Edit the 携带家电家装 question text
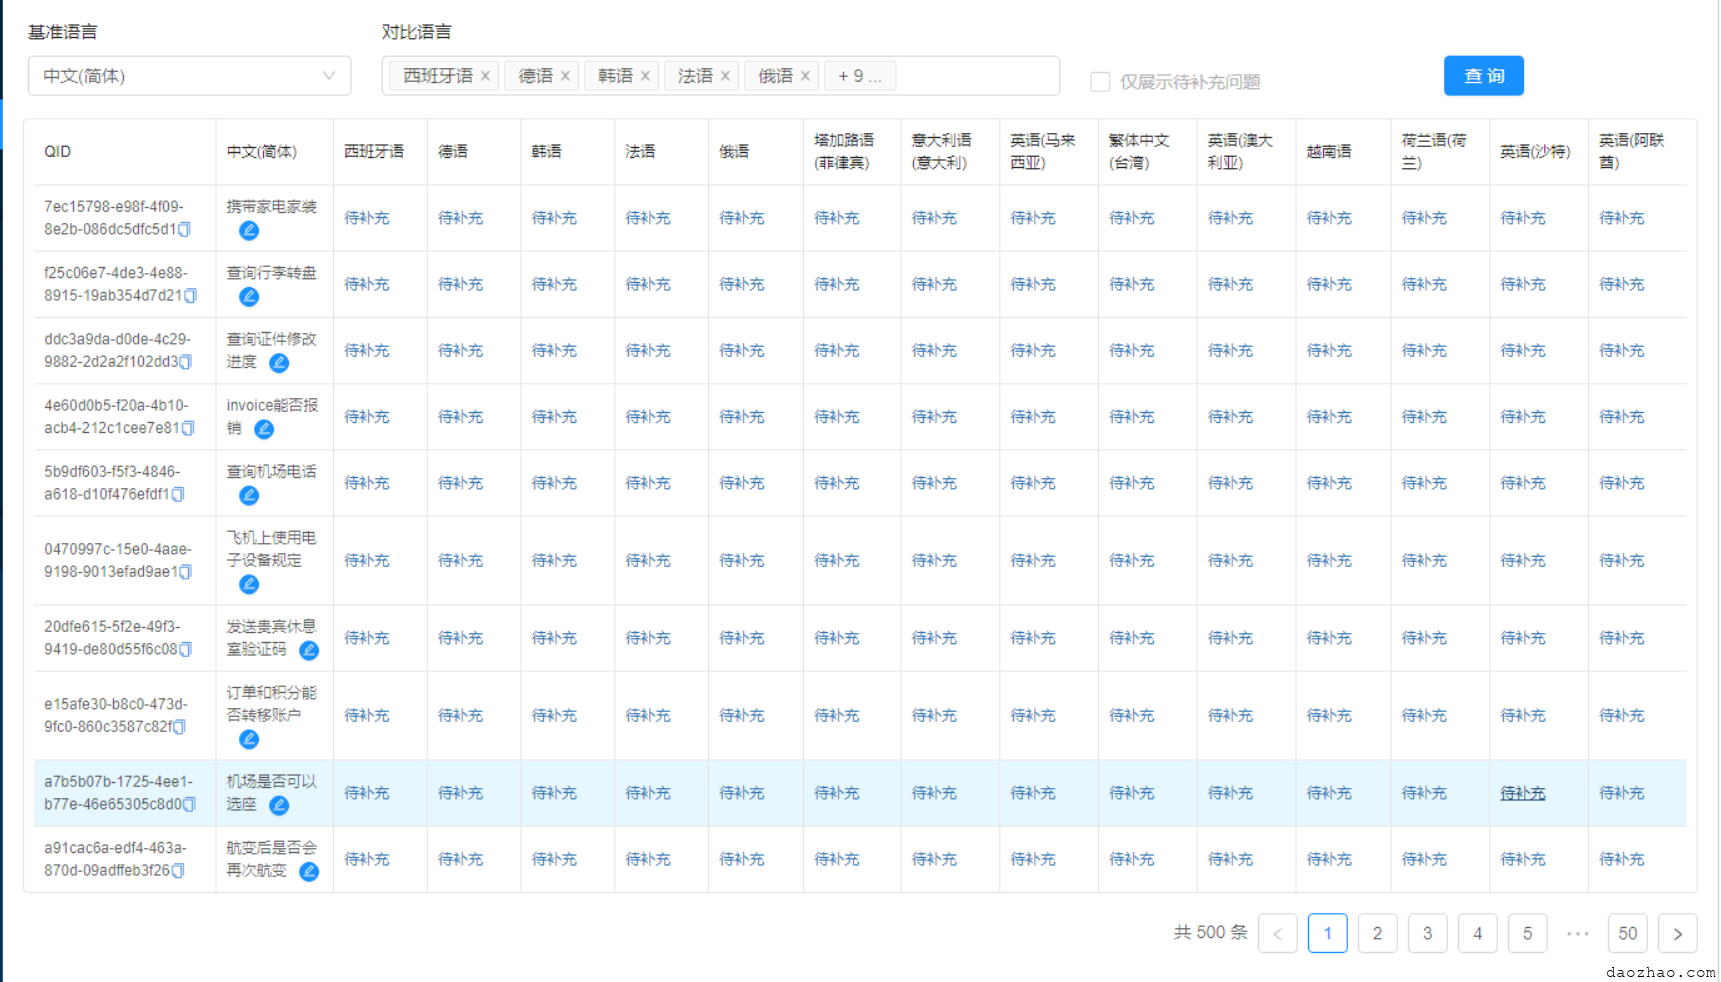 tap(249, 231)
